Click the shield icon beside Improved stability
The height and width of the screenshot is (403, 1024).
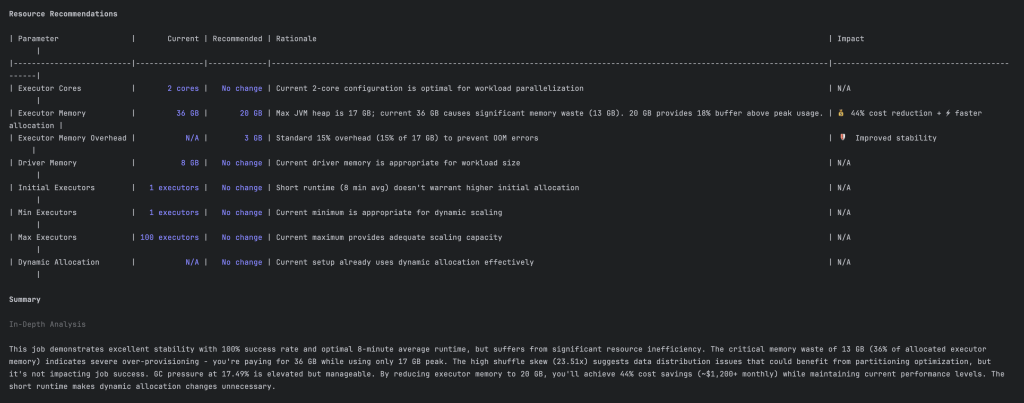(843, 138)
